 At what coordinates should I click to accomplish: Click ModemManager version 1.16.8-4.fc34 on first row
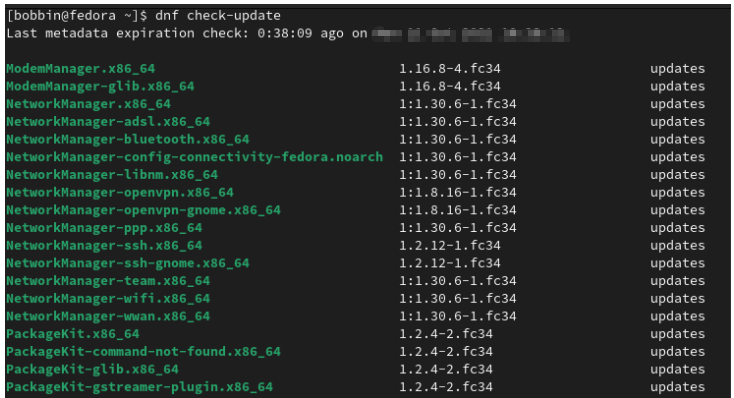pyautogui.click(x=450, y=69)
